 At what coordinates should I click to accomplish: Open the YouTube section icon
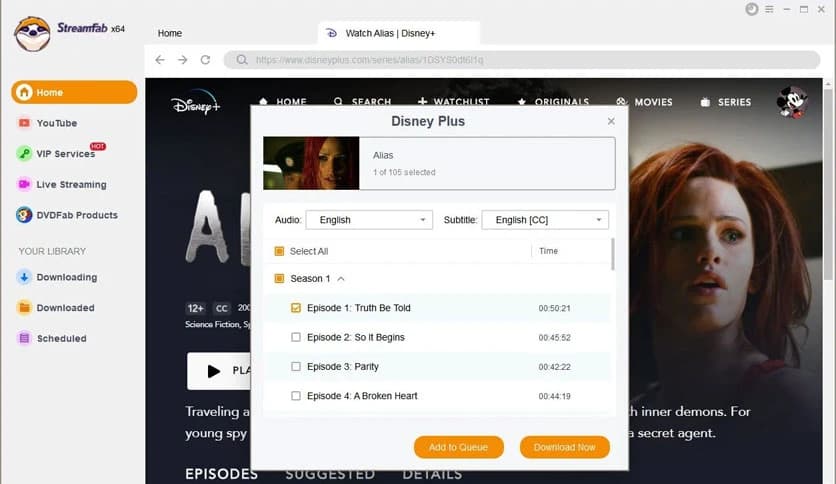pyautogui.click(x=24, y=123)
